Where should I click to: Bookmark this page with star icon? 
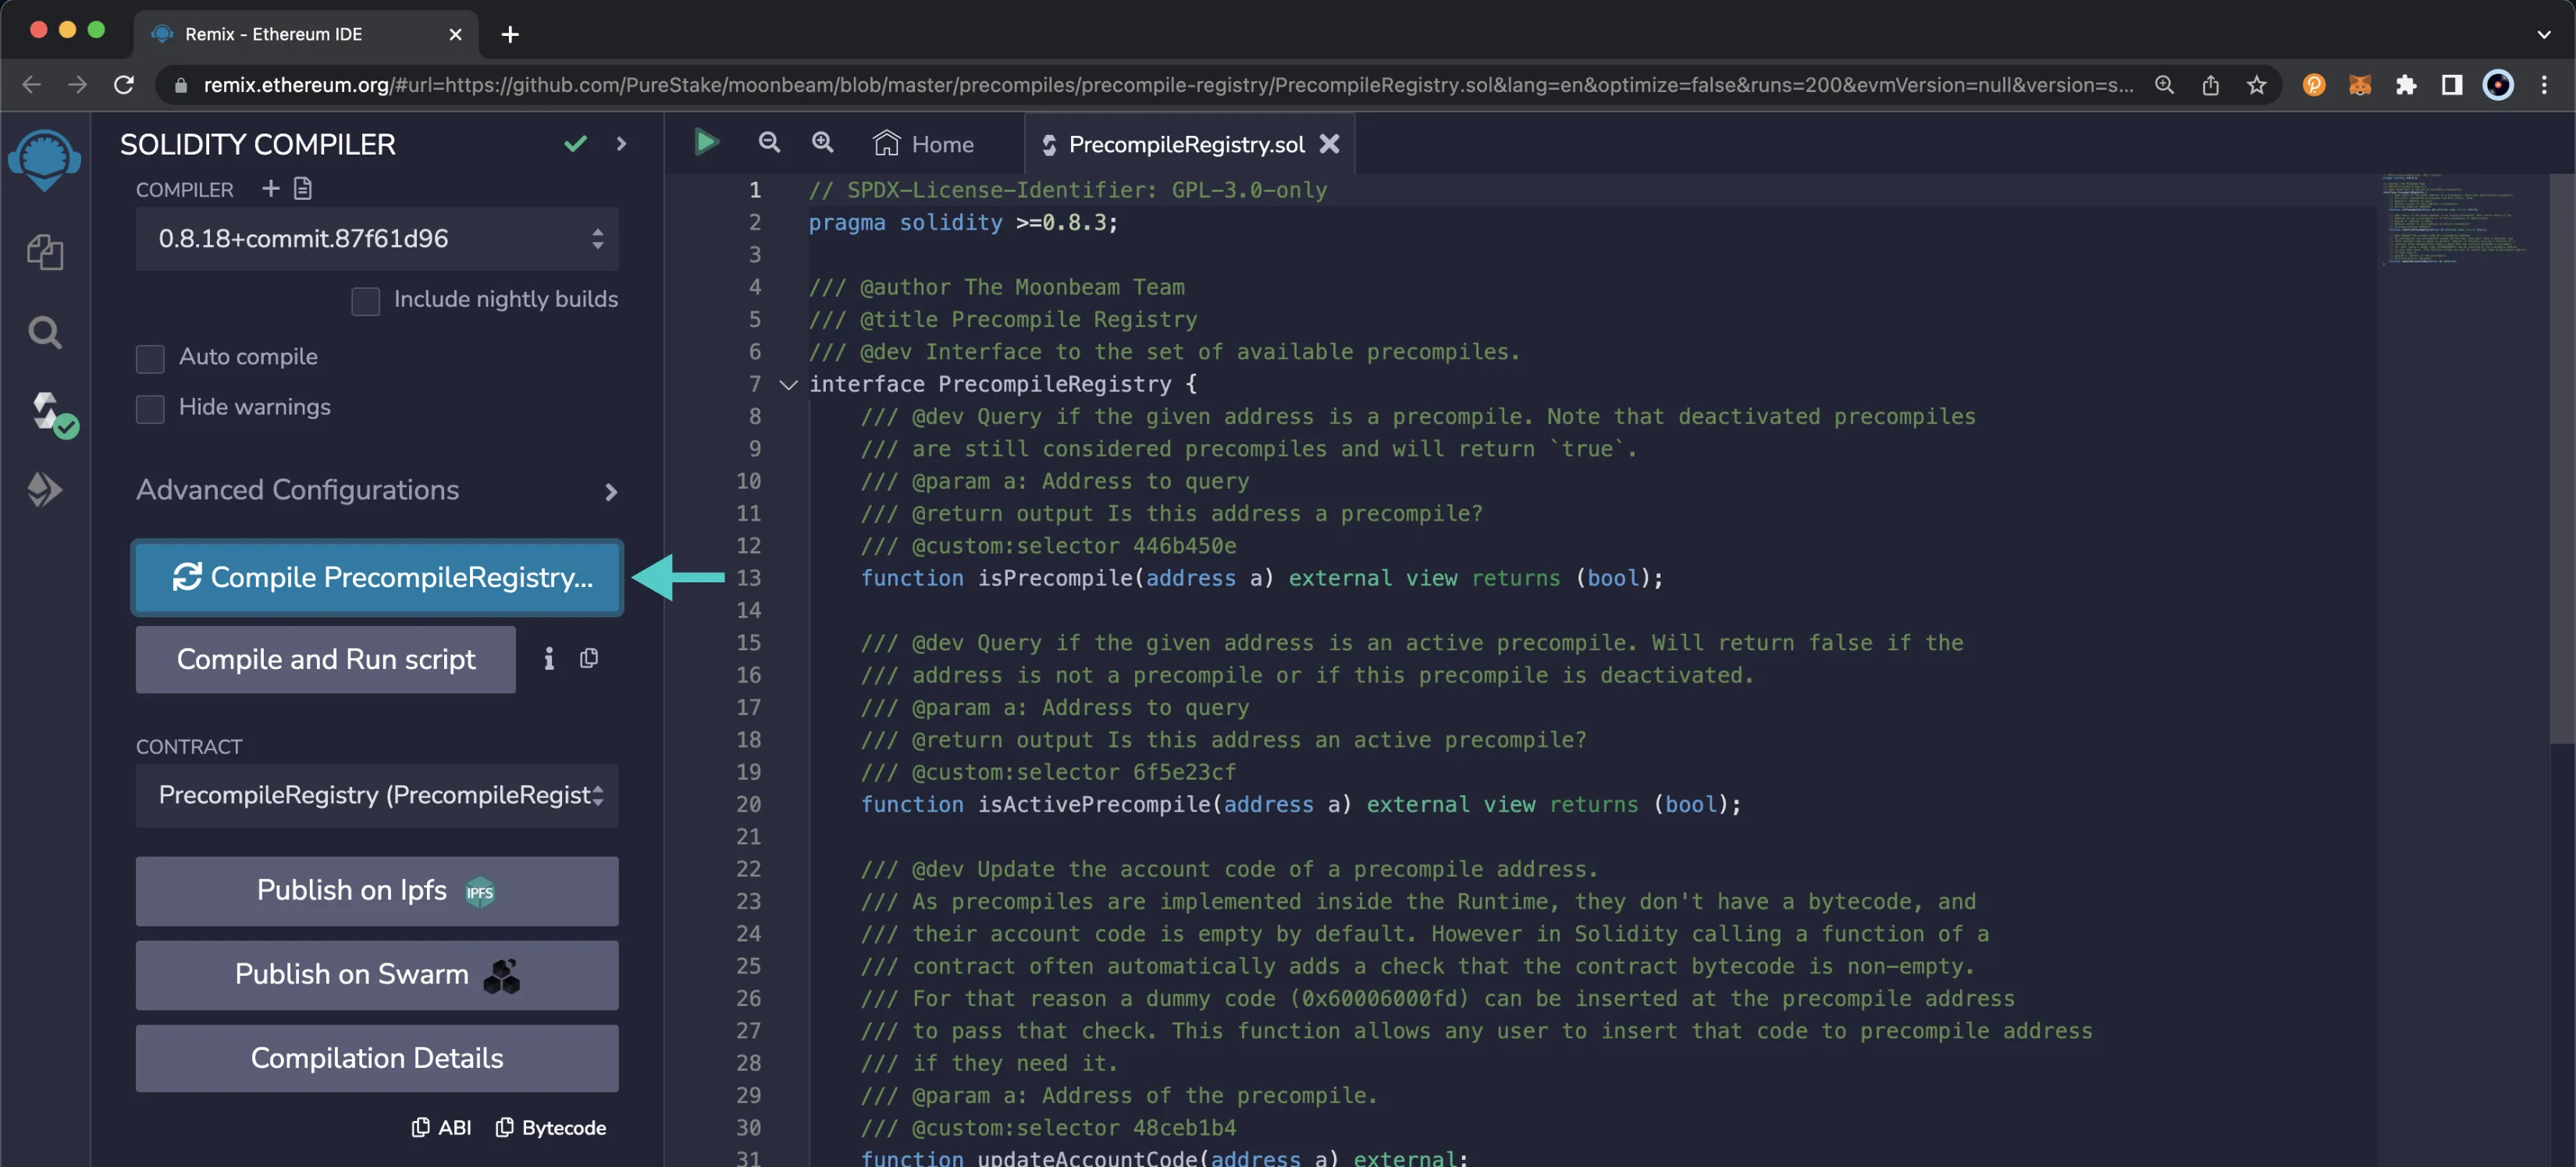pos(2256,85)
